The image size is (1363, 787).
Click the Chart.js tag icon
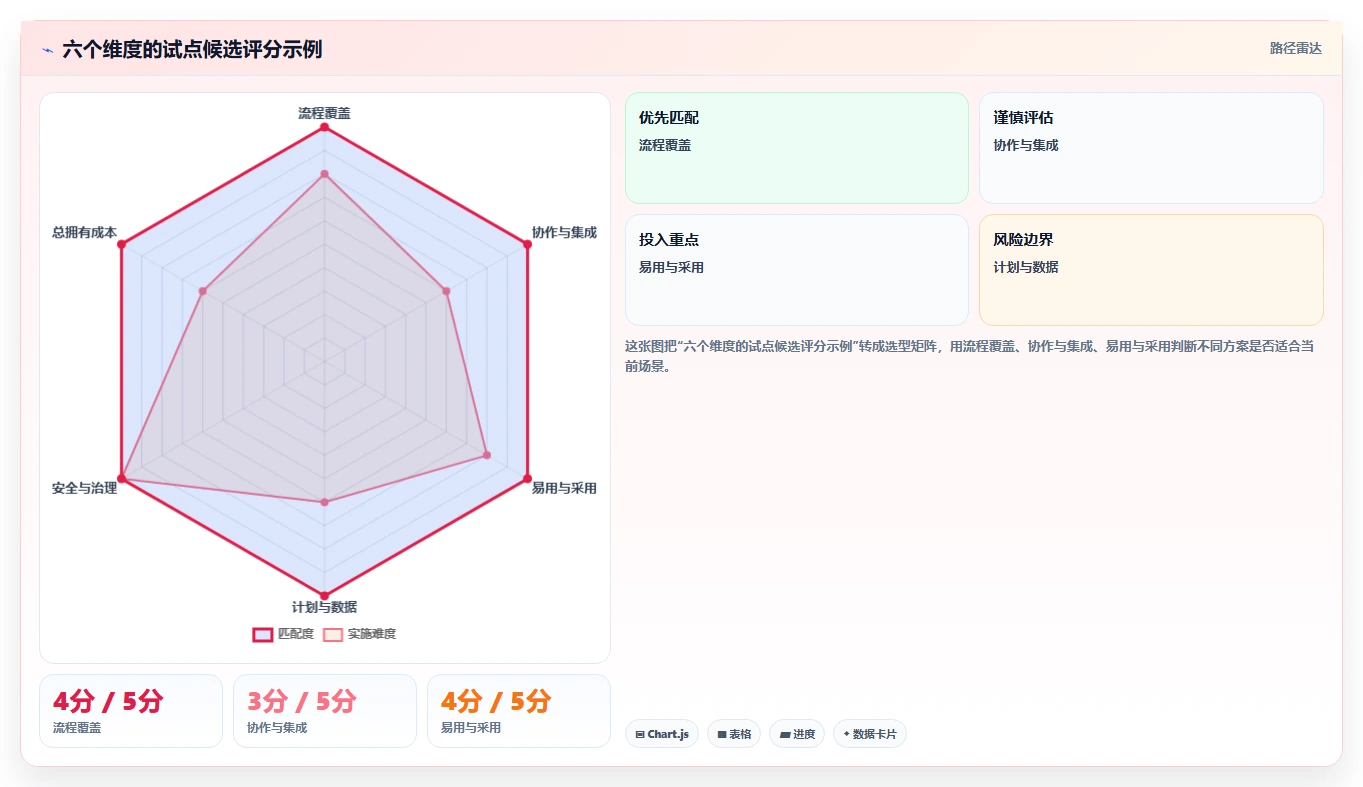coord(640,734)
